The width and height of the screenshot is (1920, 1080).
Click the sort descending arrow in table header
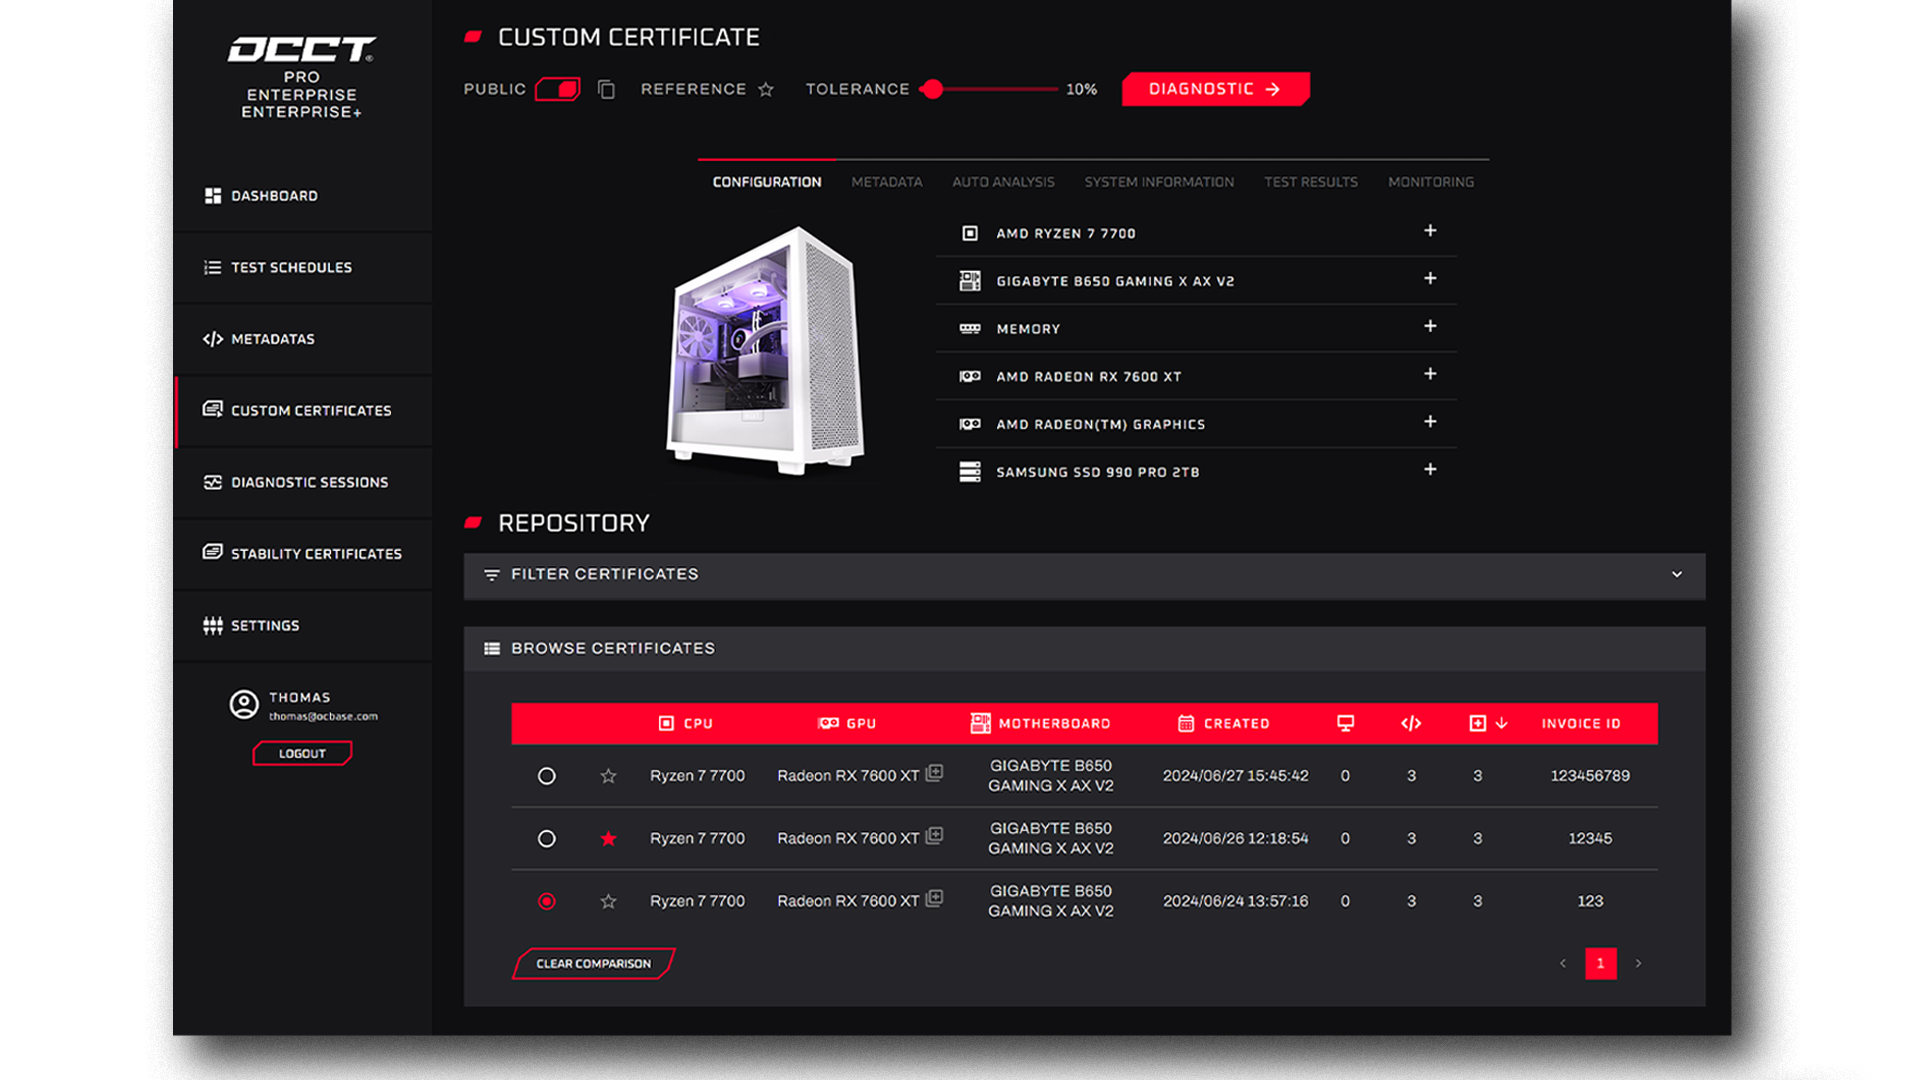pyautogui.click(x=1501, y=723)
